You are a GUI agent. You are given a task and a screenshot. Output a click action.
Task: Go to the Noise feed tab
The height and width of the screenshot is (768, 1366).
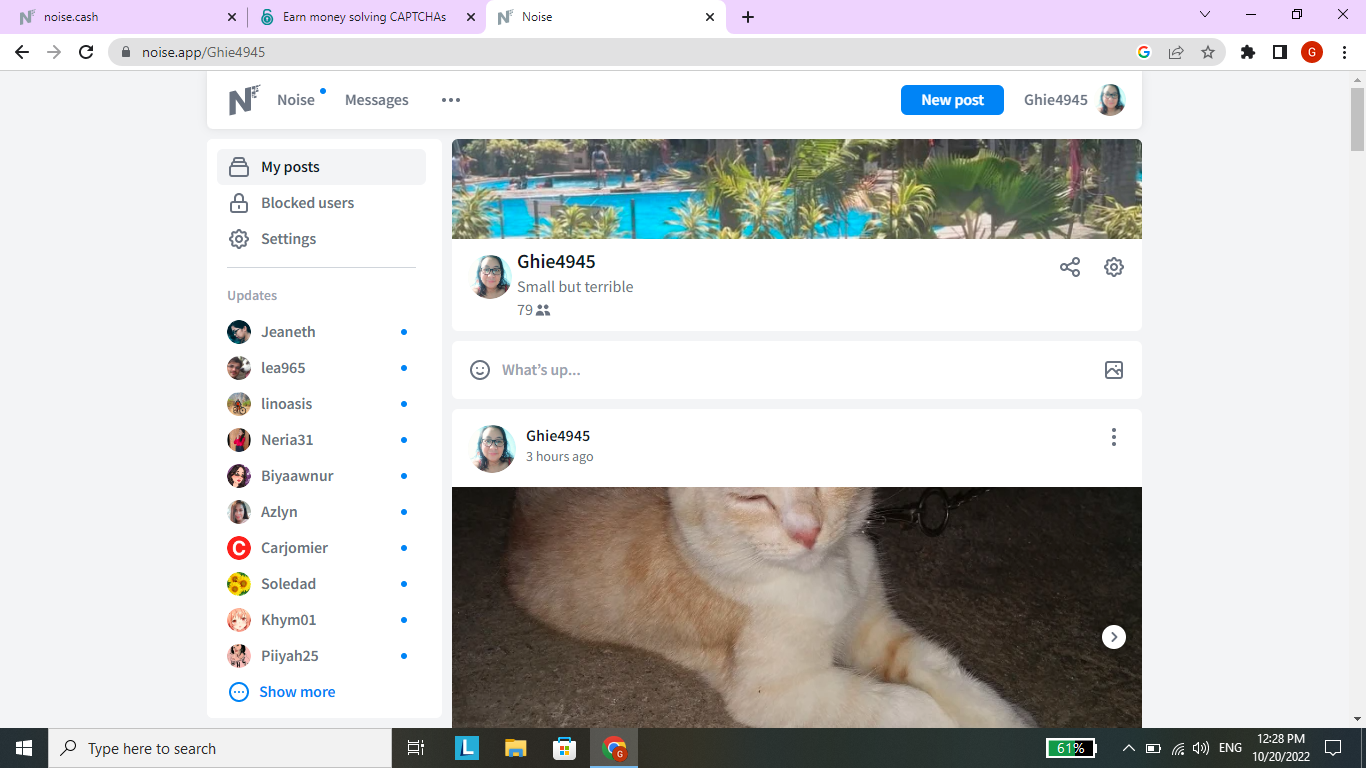pos(296,100)
